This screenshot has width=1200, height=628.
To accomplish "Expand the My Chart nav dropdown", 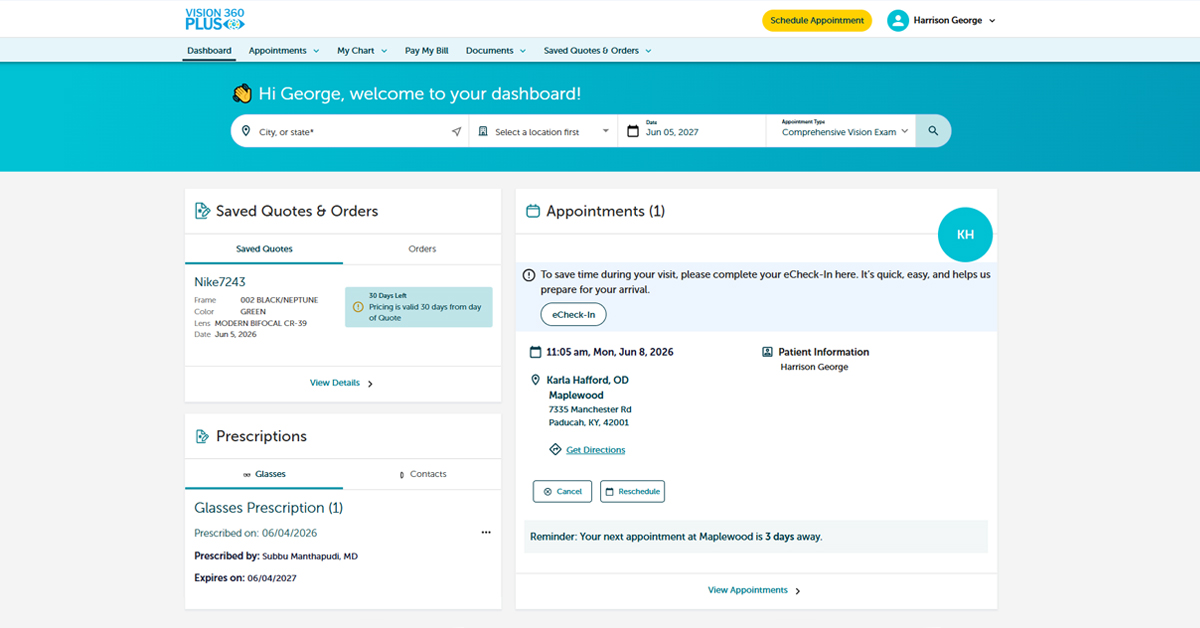I will pos(383,50).
